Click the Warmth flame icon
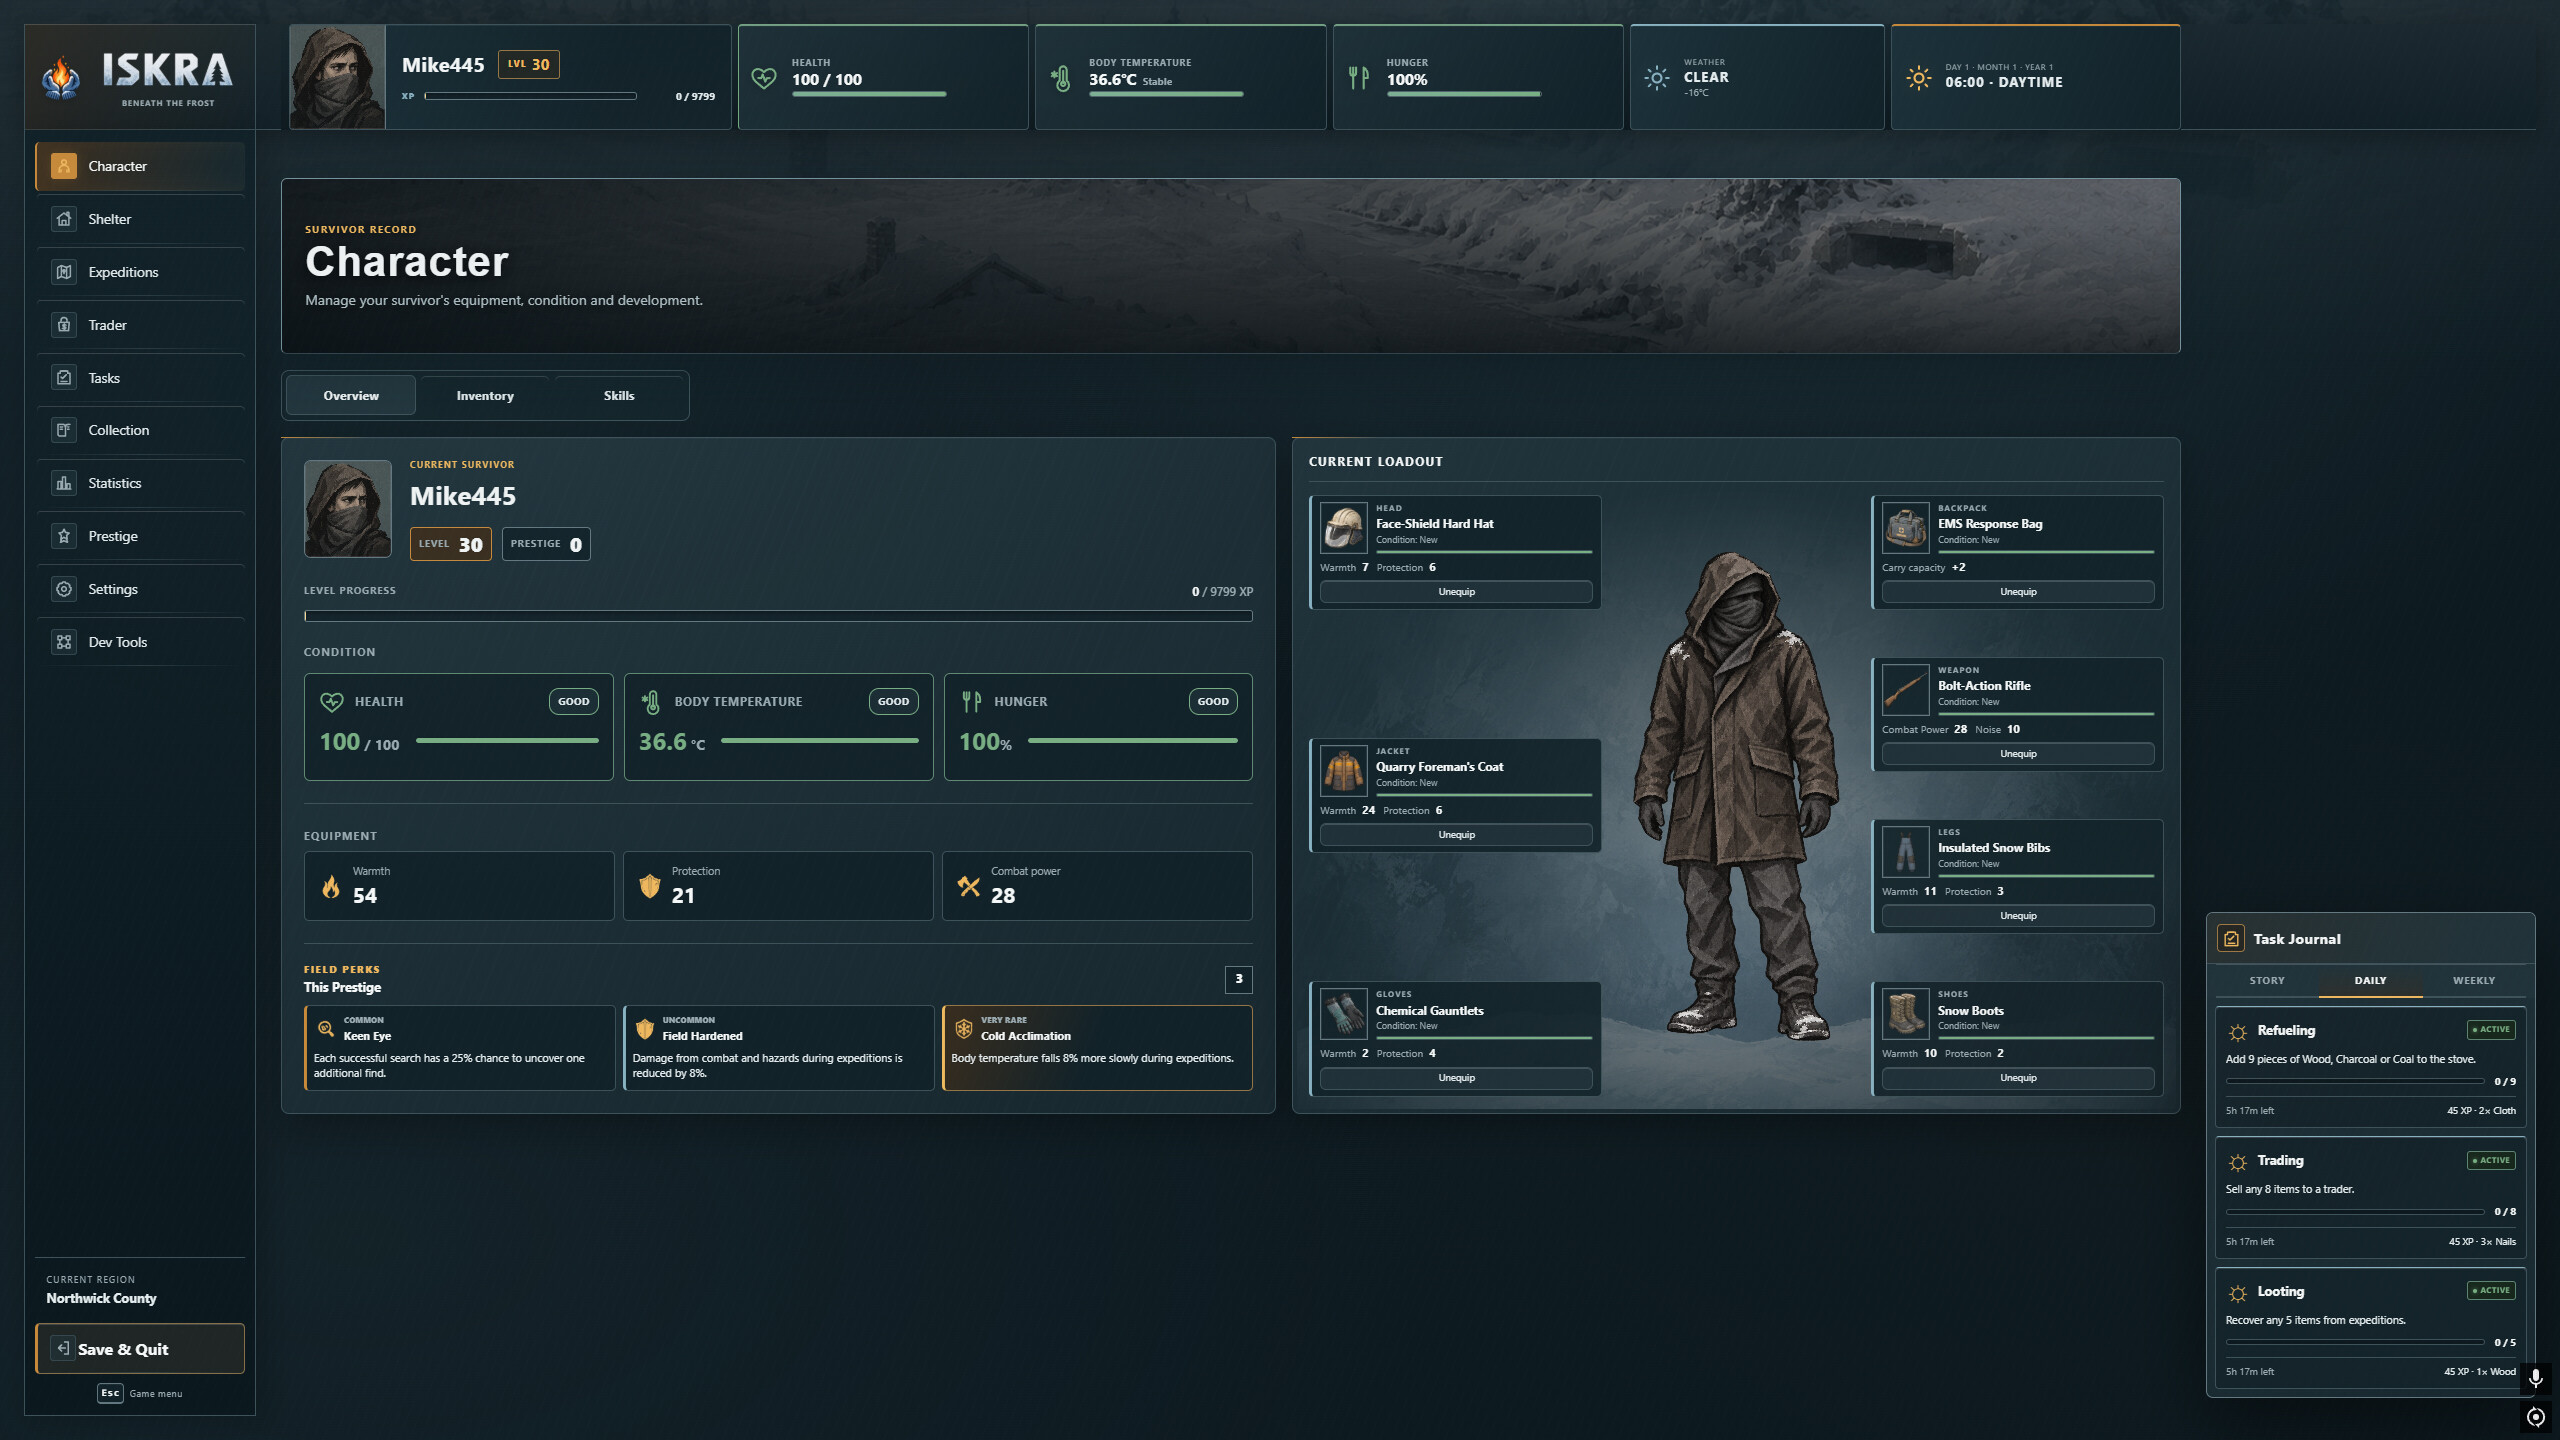The image size is (2560, 1440). click(331, 886)
